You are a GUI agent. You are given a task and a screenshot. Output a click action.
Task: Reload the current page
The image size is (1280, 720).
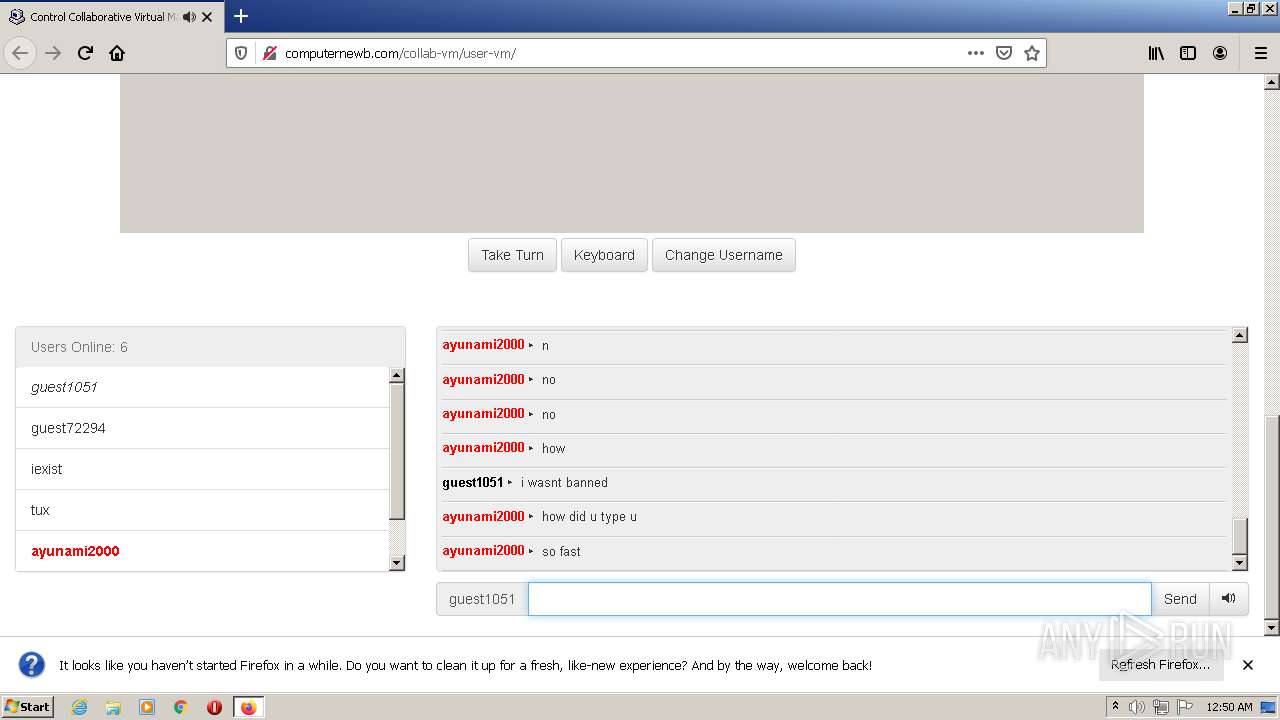point(85,53)
